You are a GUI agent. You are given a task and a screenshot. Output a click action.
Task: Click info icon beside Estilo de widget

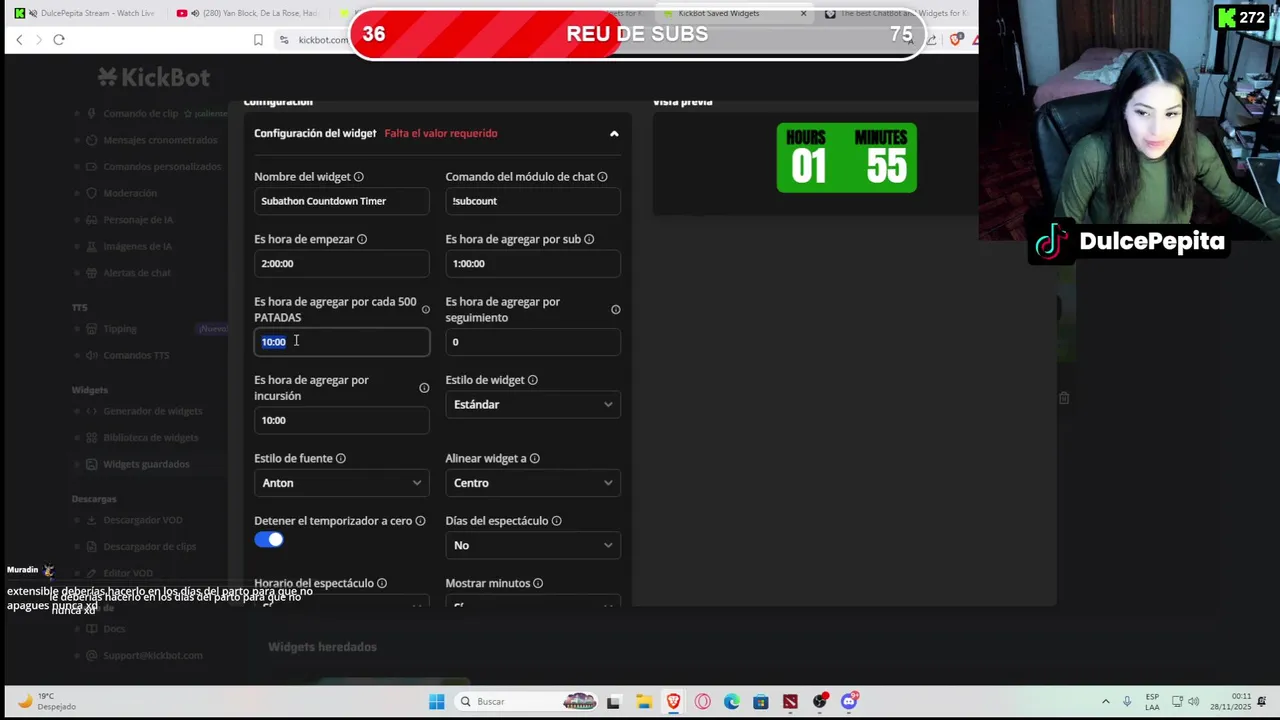tap(533, 380)
